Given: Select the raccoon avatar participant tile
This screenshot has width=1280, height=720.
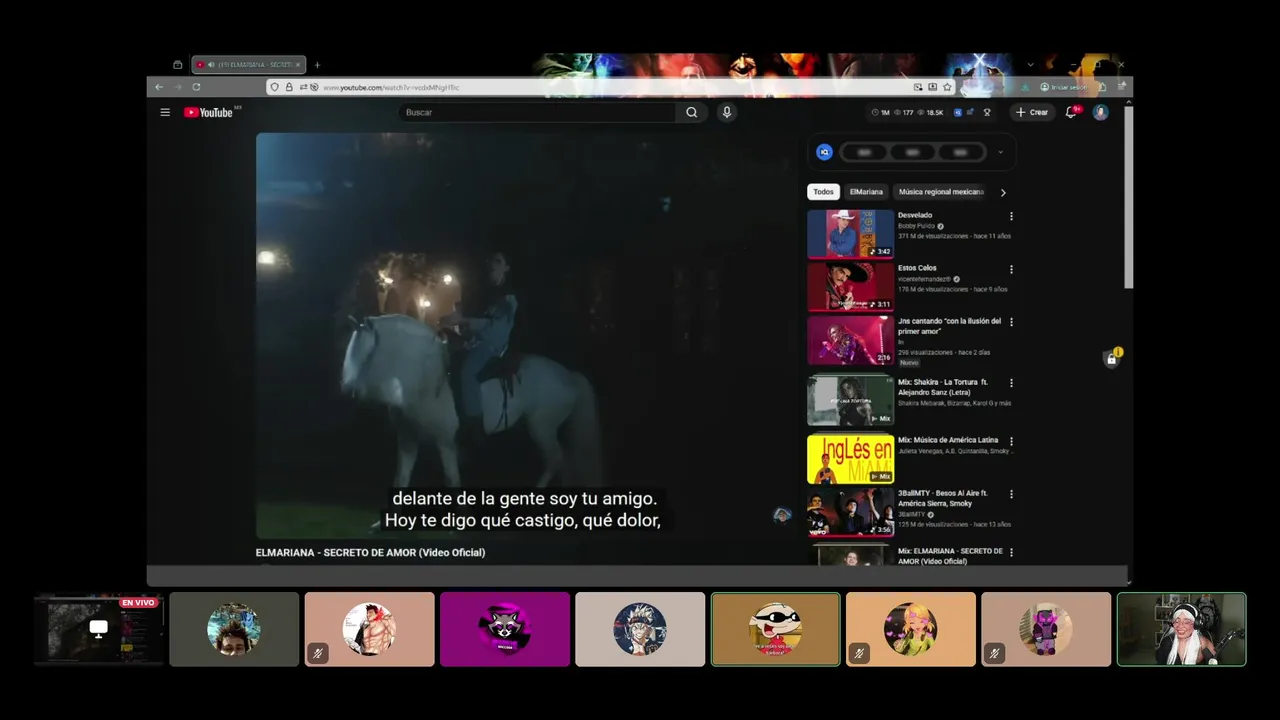Looking at the screenshot, I should (505, 629).
